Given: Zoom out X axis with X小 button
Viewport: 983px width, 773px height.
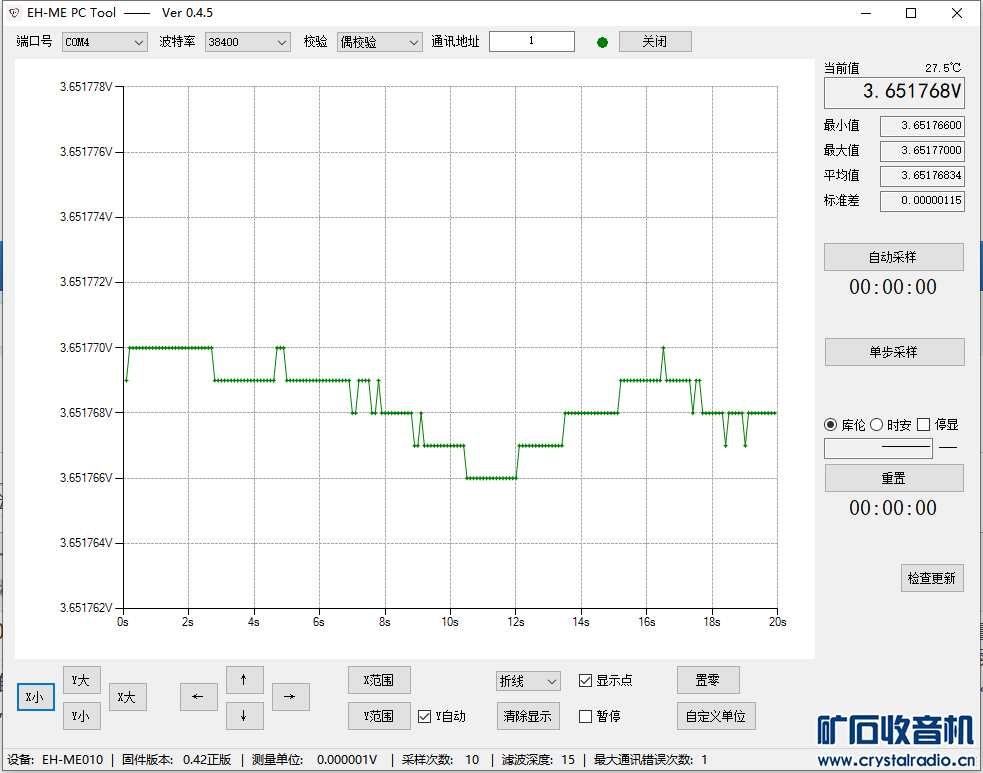Looking at the screenshot, I should tap(36, 697).
